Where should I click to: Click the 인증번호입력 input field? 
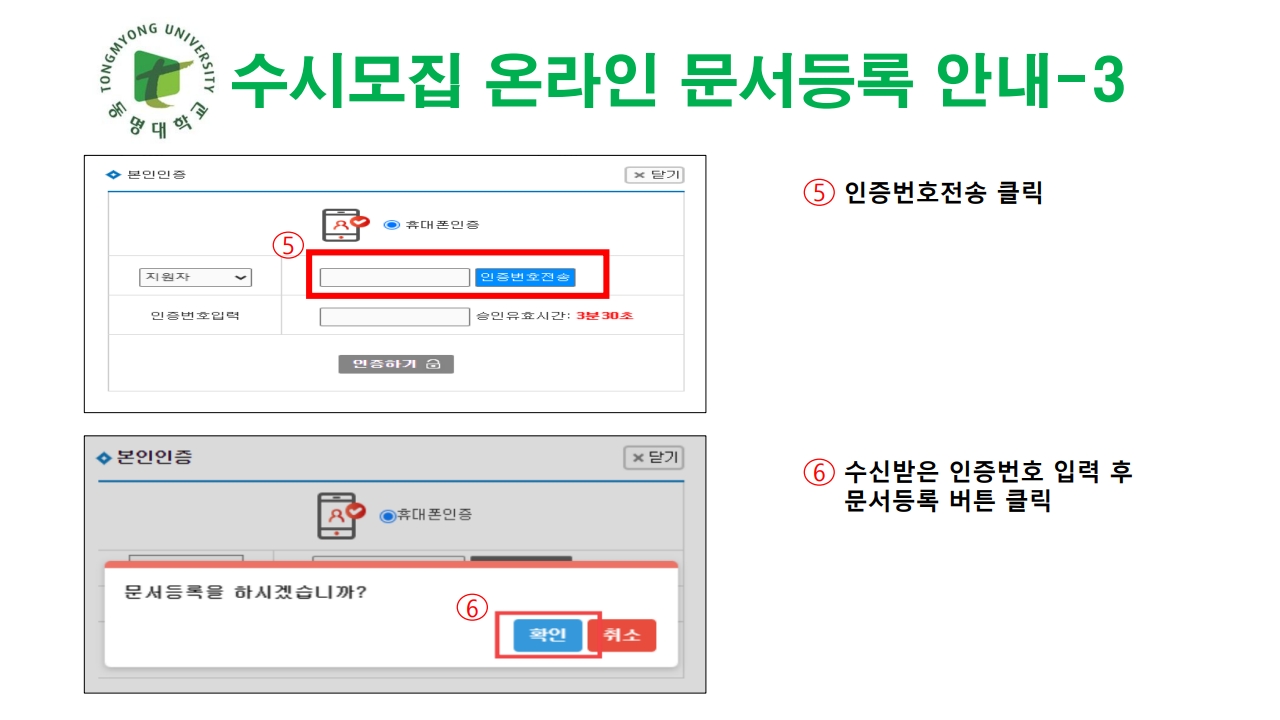click(395, 316)
